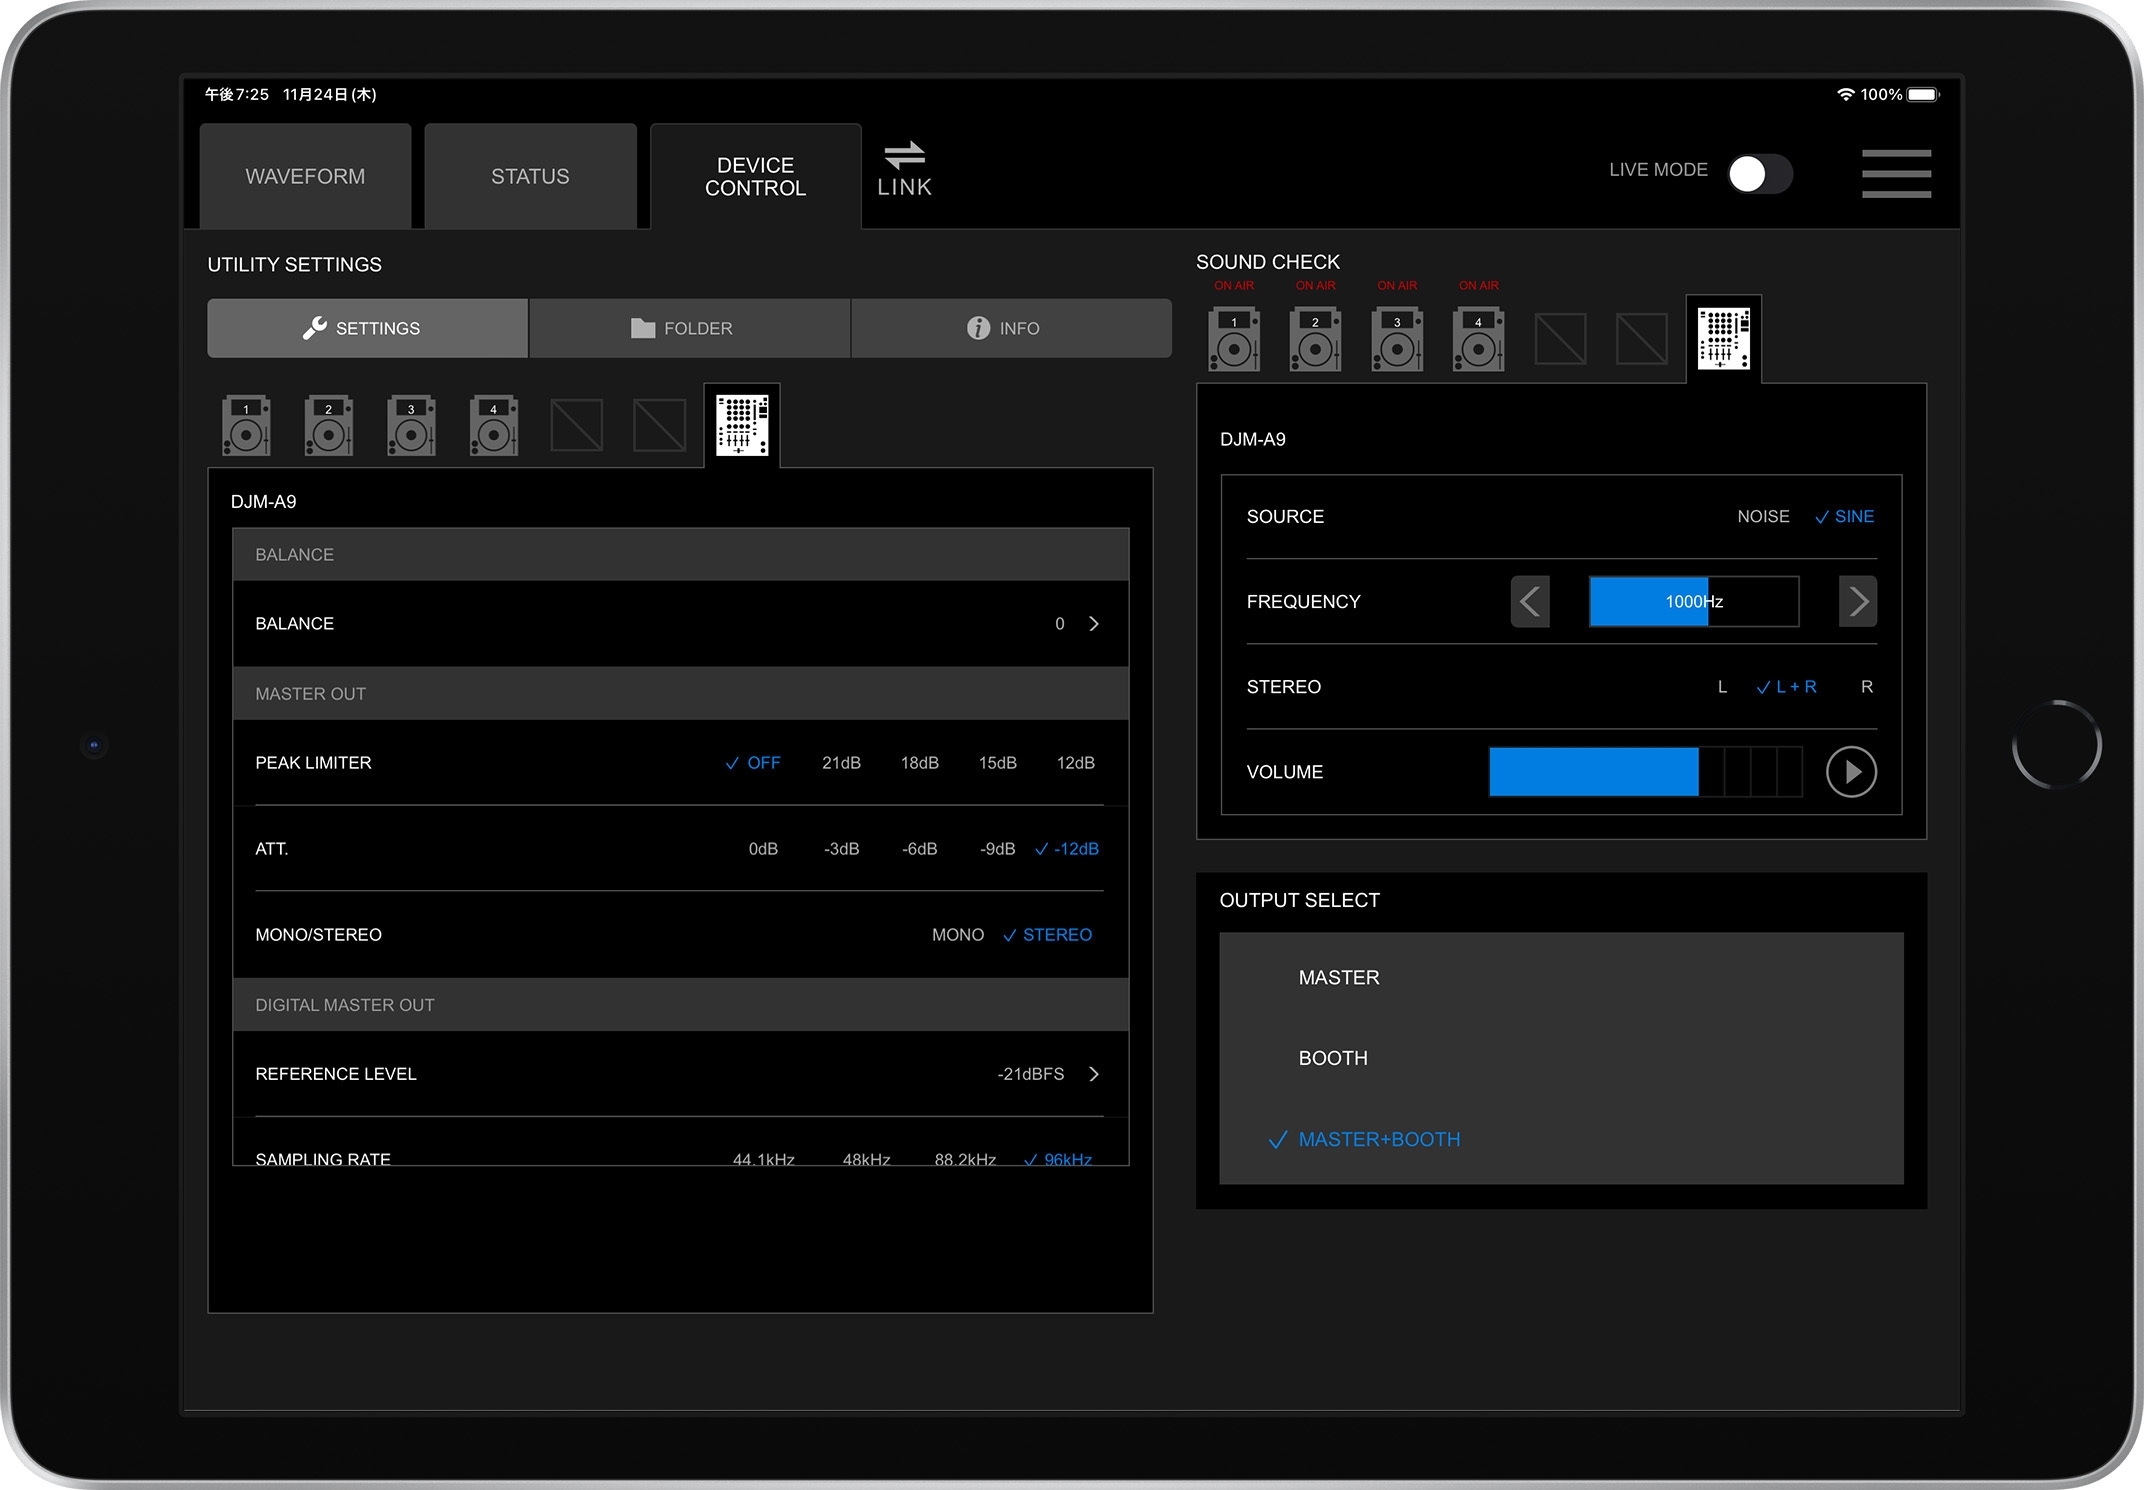Open the mixer icon in Sound Check
This screenshot has height=1490, width=2144.
point(1723,337)
